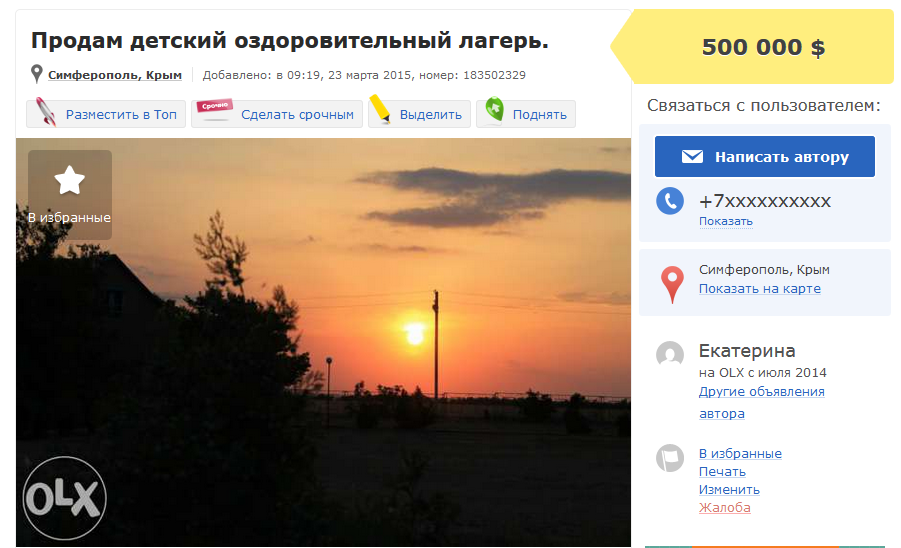Click the location pin next to Симферополь
This screenshot has height=548, width=901.
(36, 74)
